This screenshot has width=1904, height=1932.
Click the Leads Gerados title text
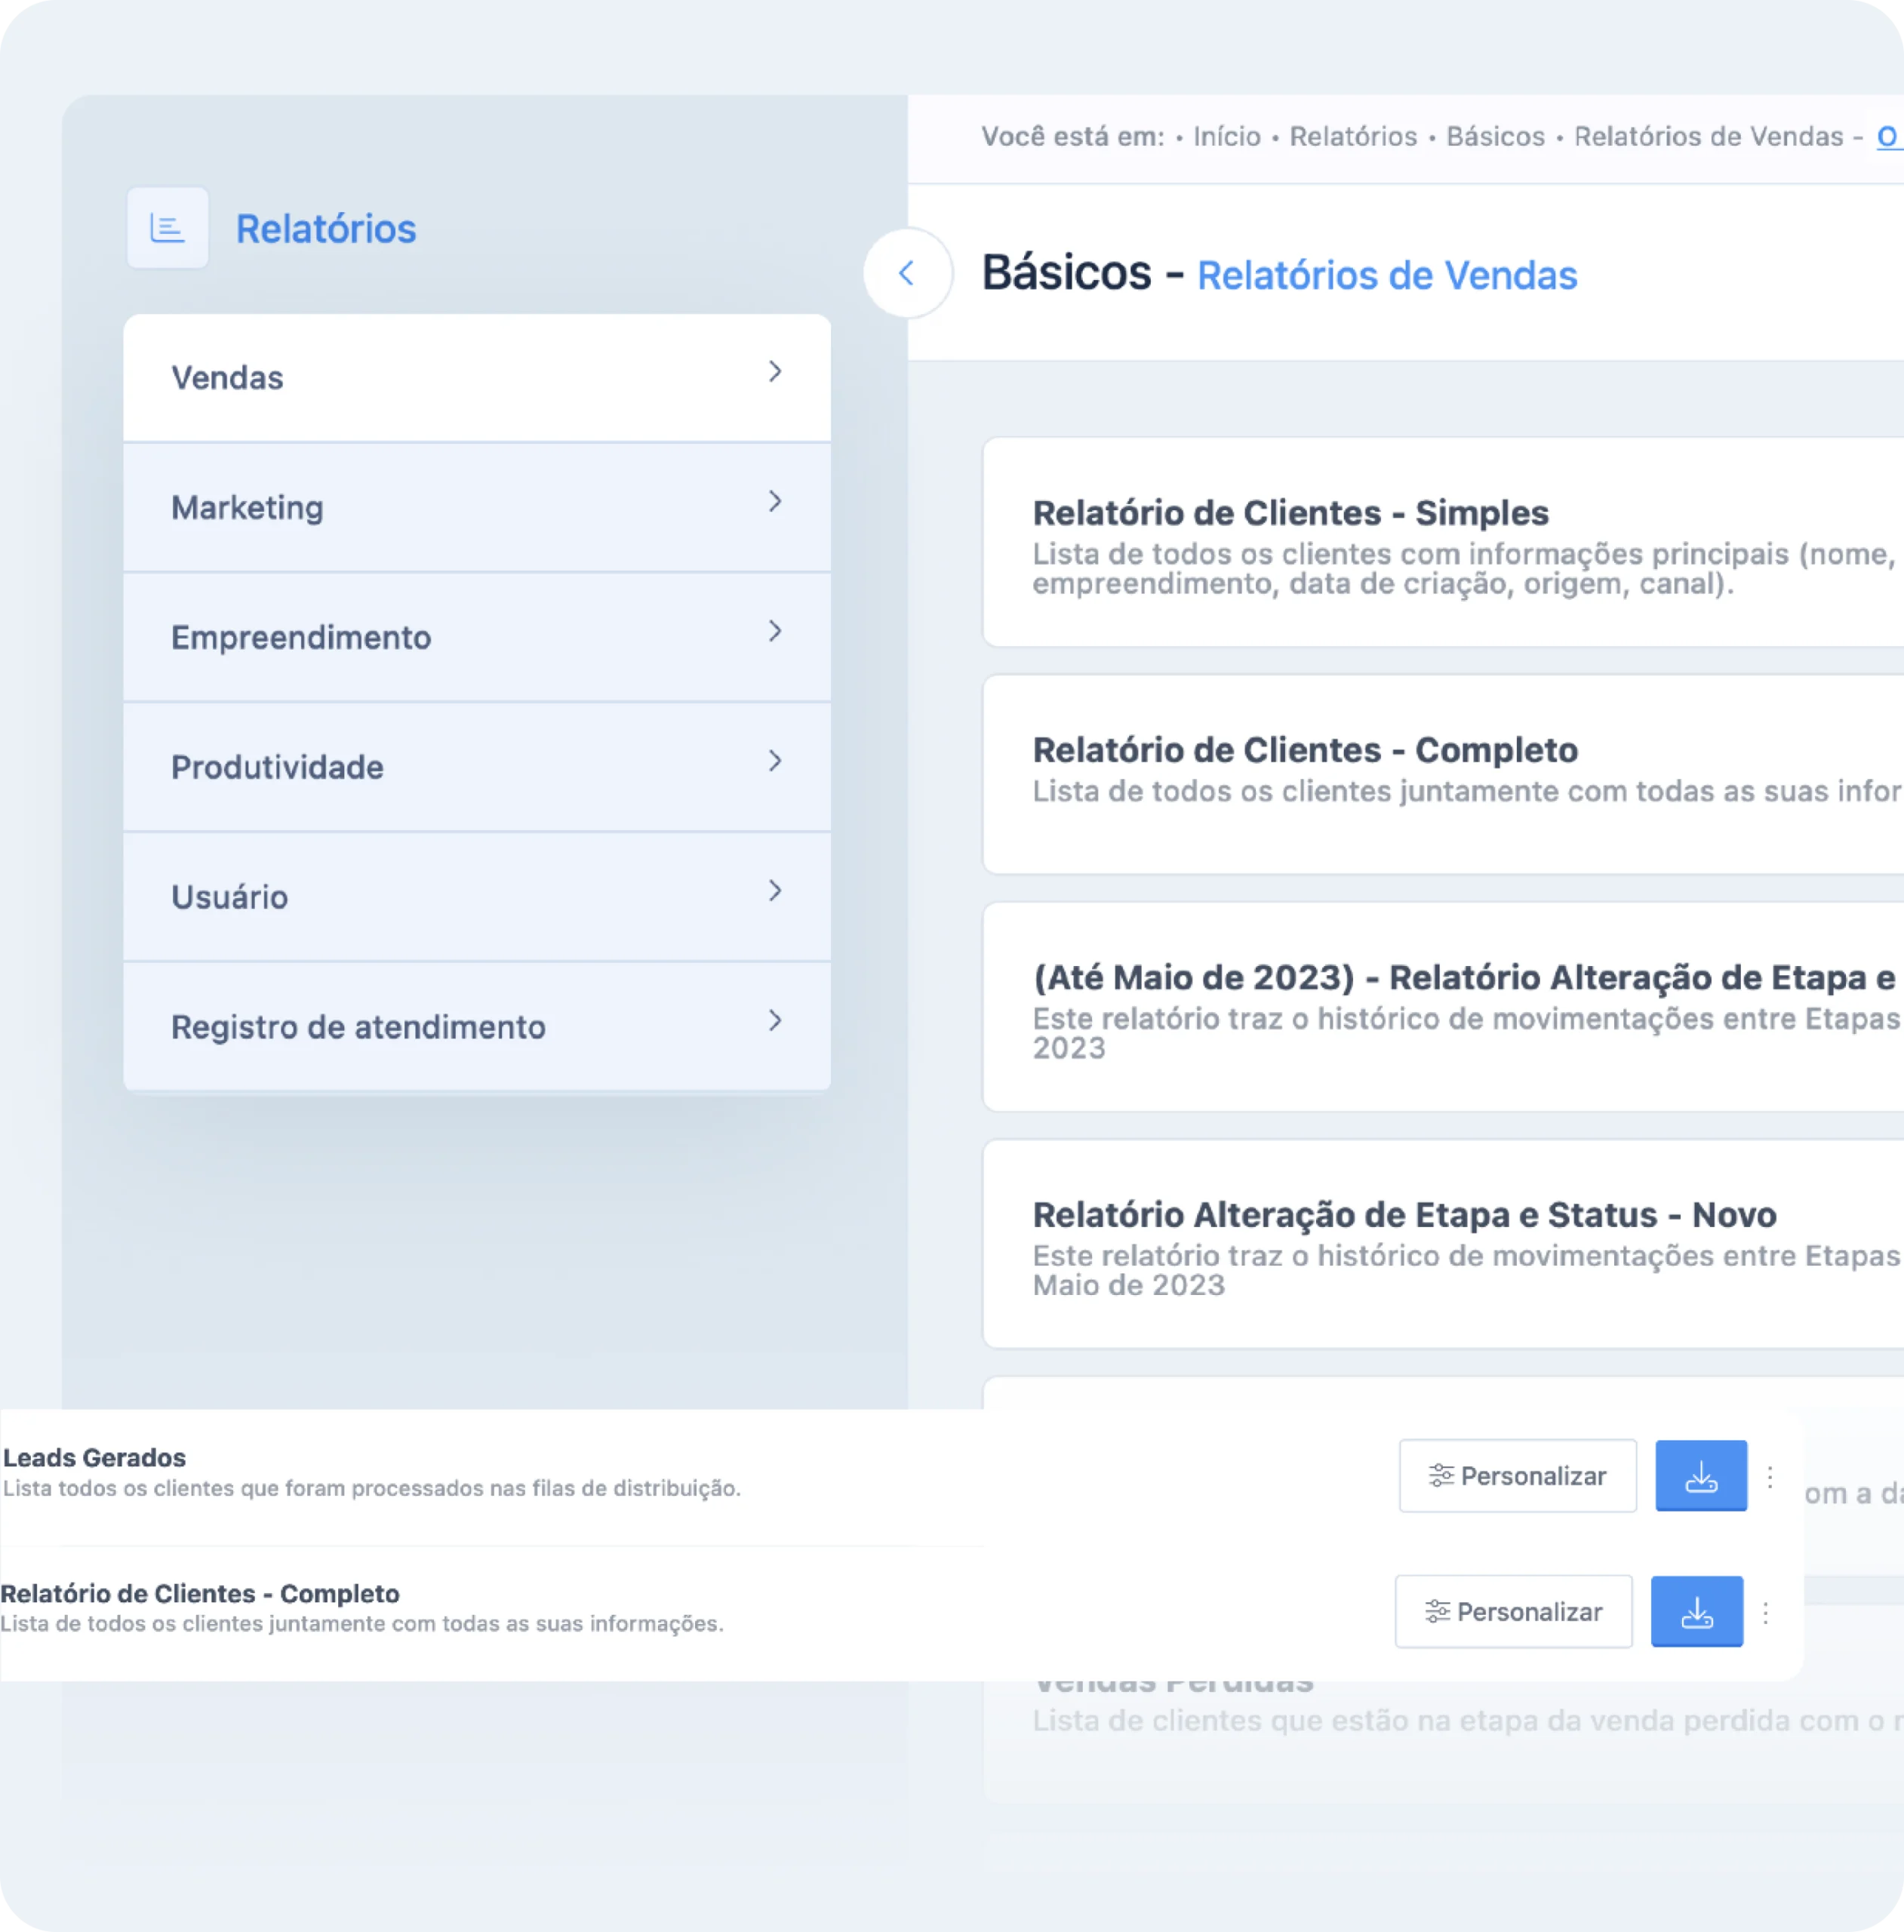[x=95, y=1458]
